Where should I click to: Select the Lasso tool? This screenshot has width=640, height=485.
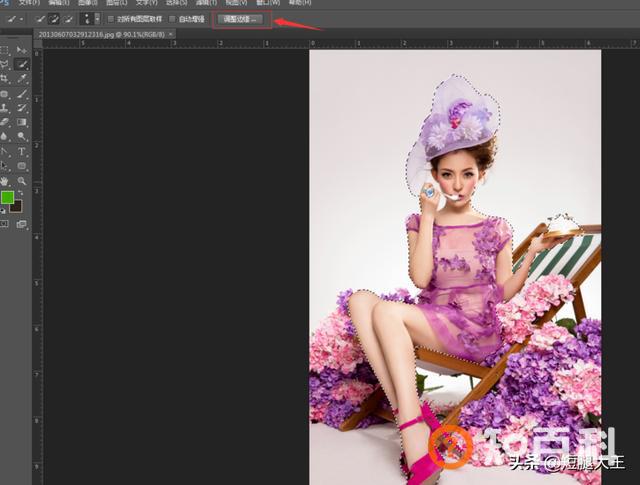tap(4, 64)
